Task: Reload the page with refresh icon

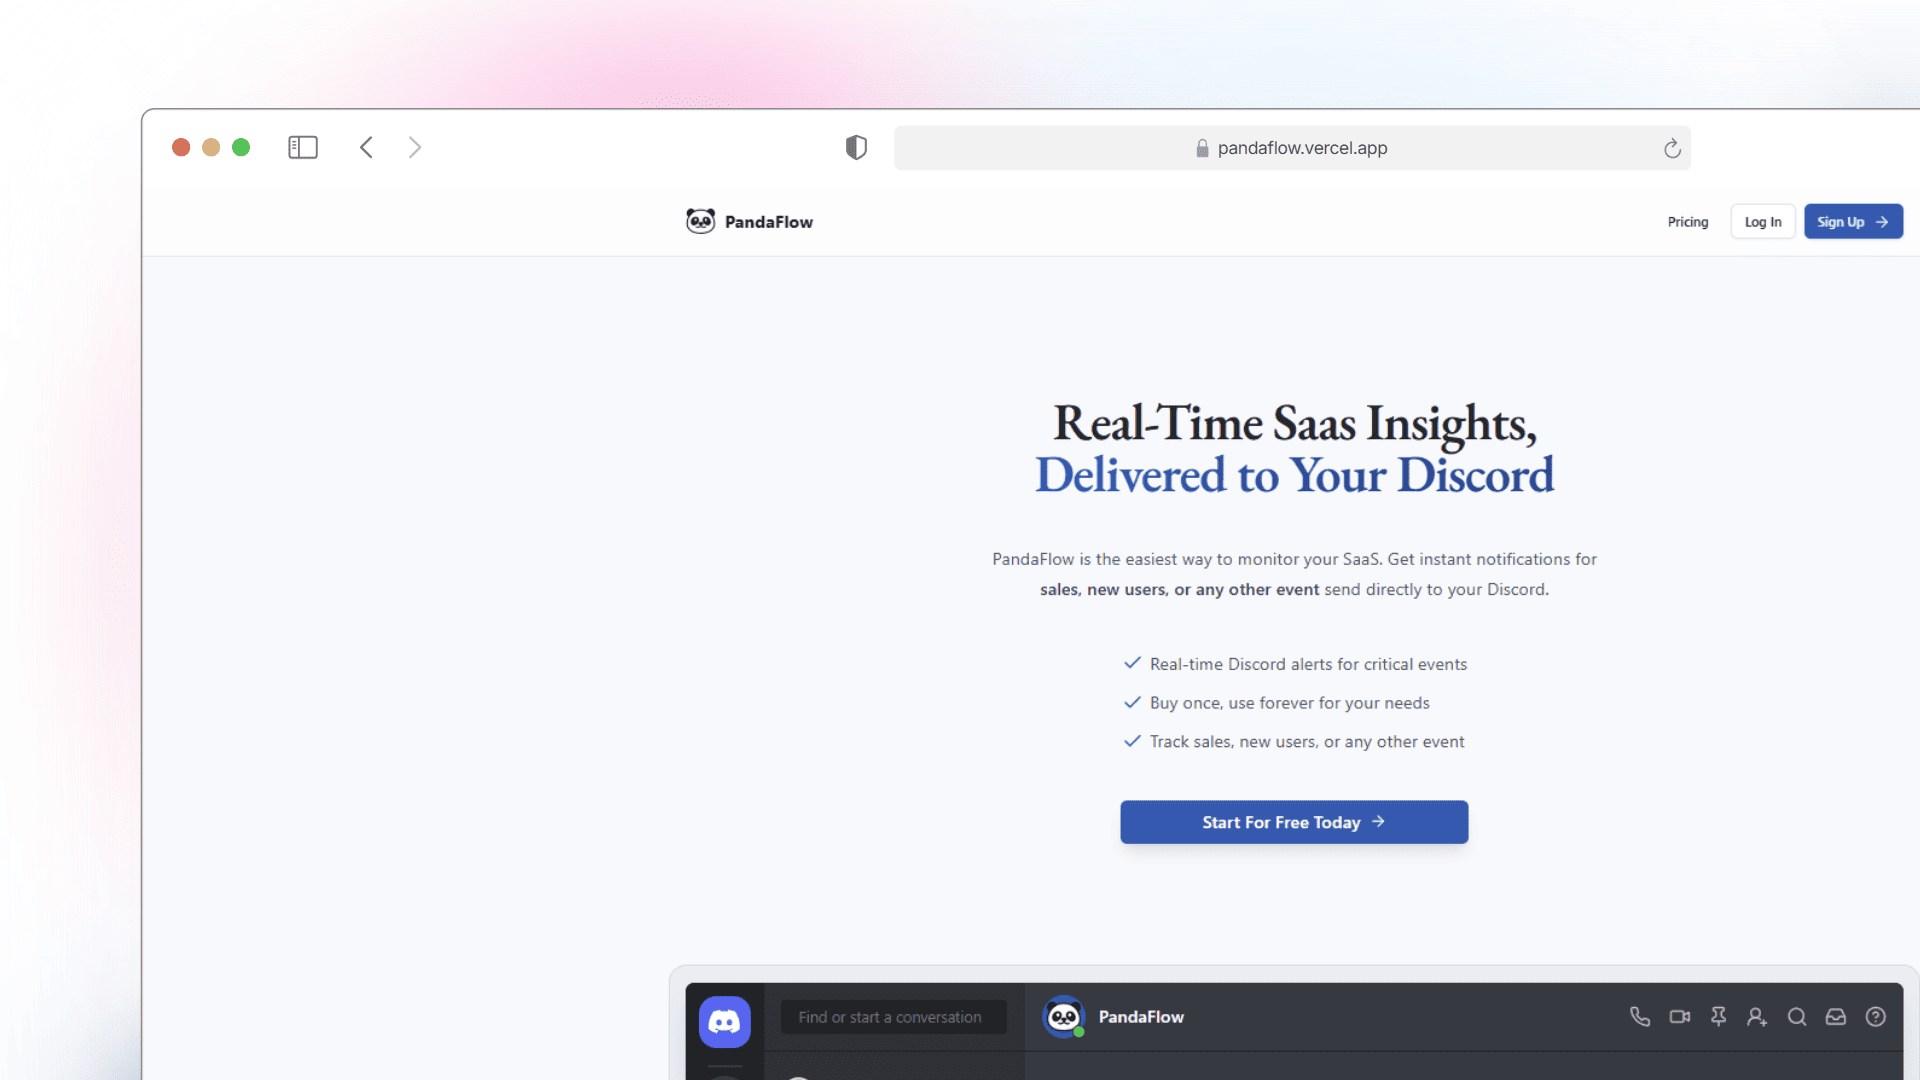Action: pyautogui.click(x=1672, y=148)
